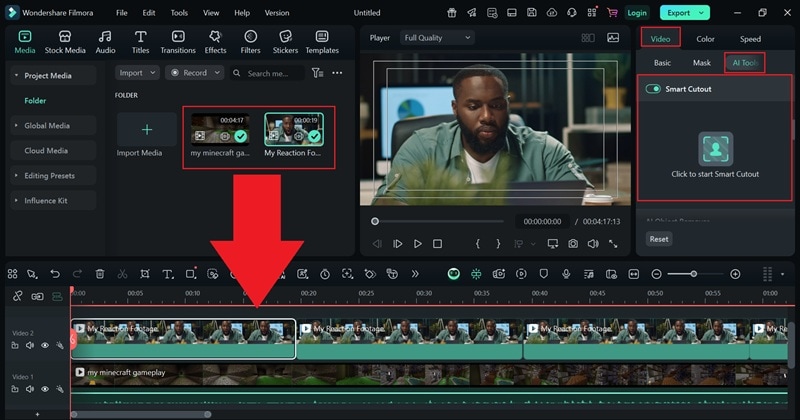
Task: Click the Export button
Action: 685,13
